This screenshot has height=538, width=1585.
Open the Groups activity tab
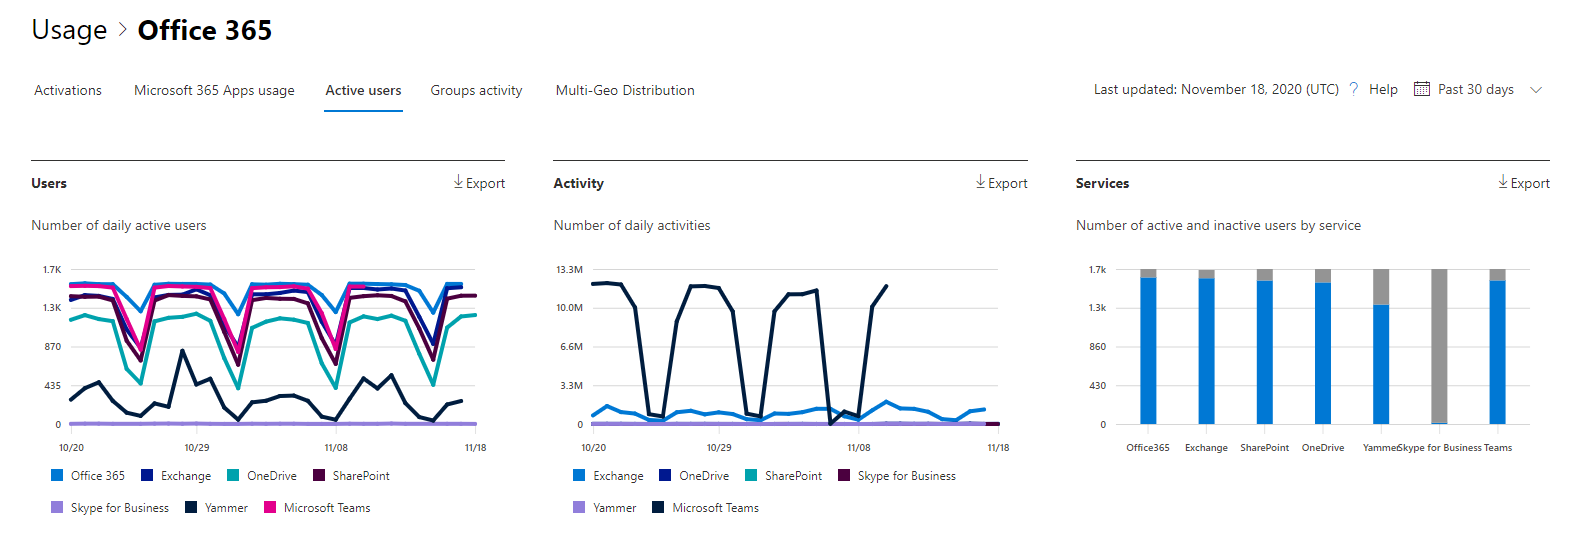[x=476, y=90]
